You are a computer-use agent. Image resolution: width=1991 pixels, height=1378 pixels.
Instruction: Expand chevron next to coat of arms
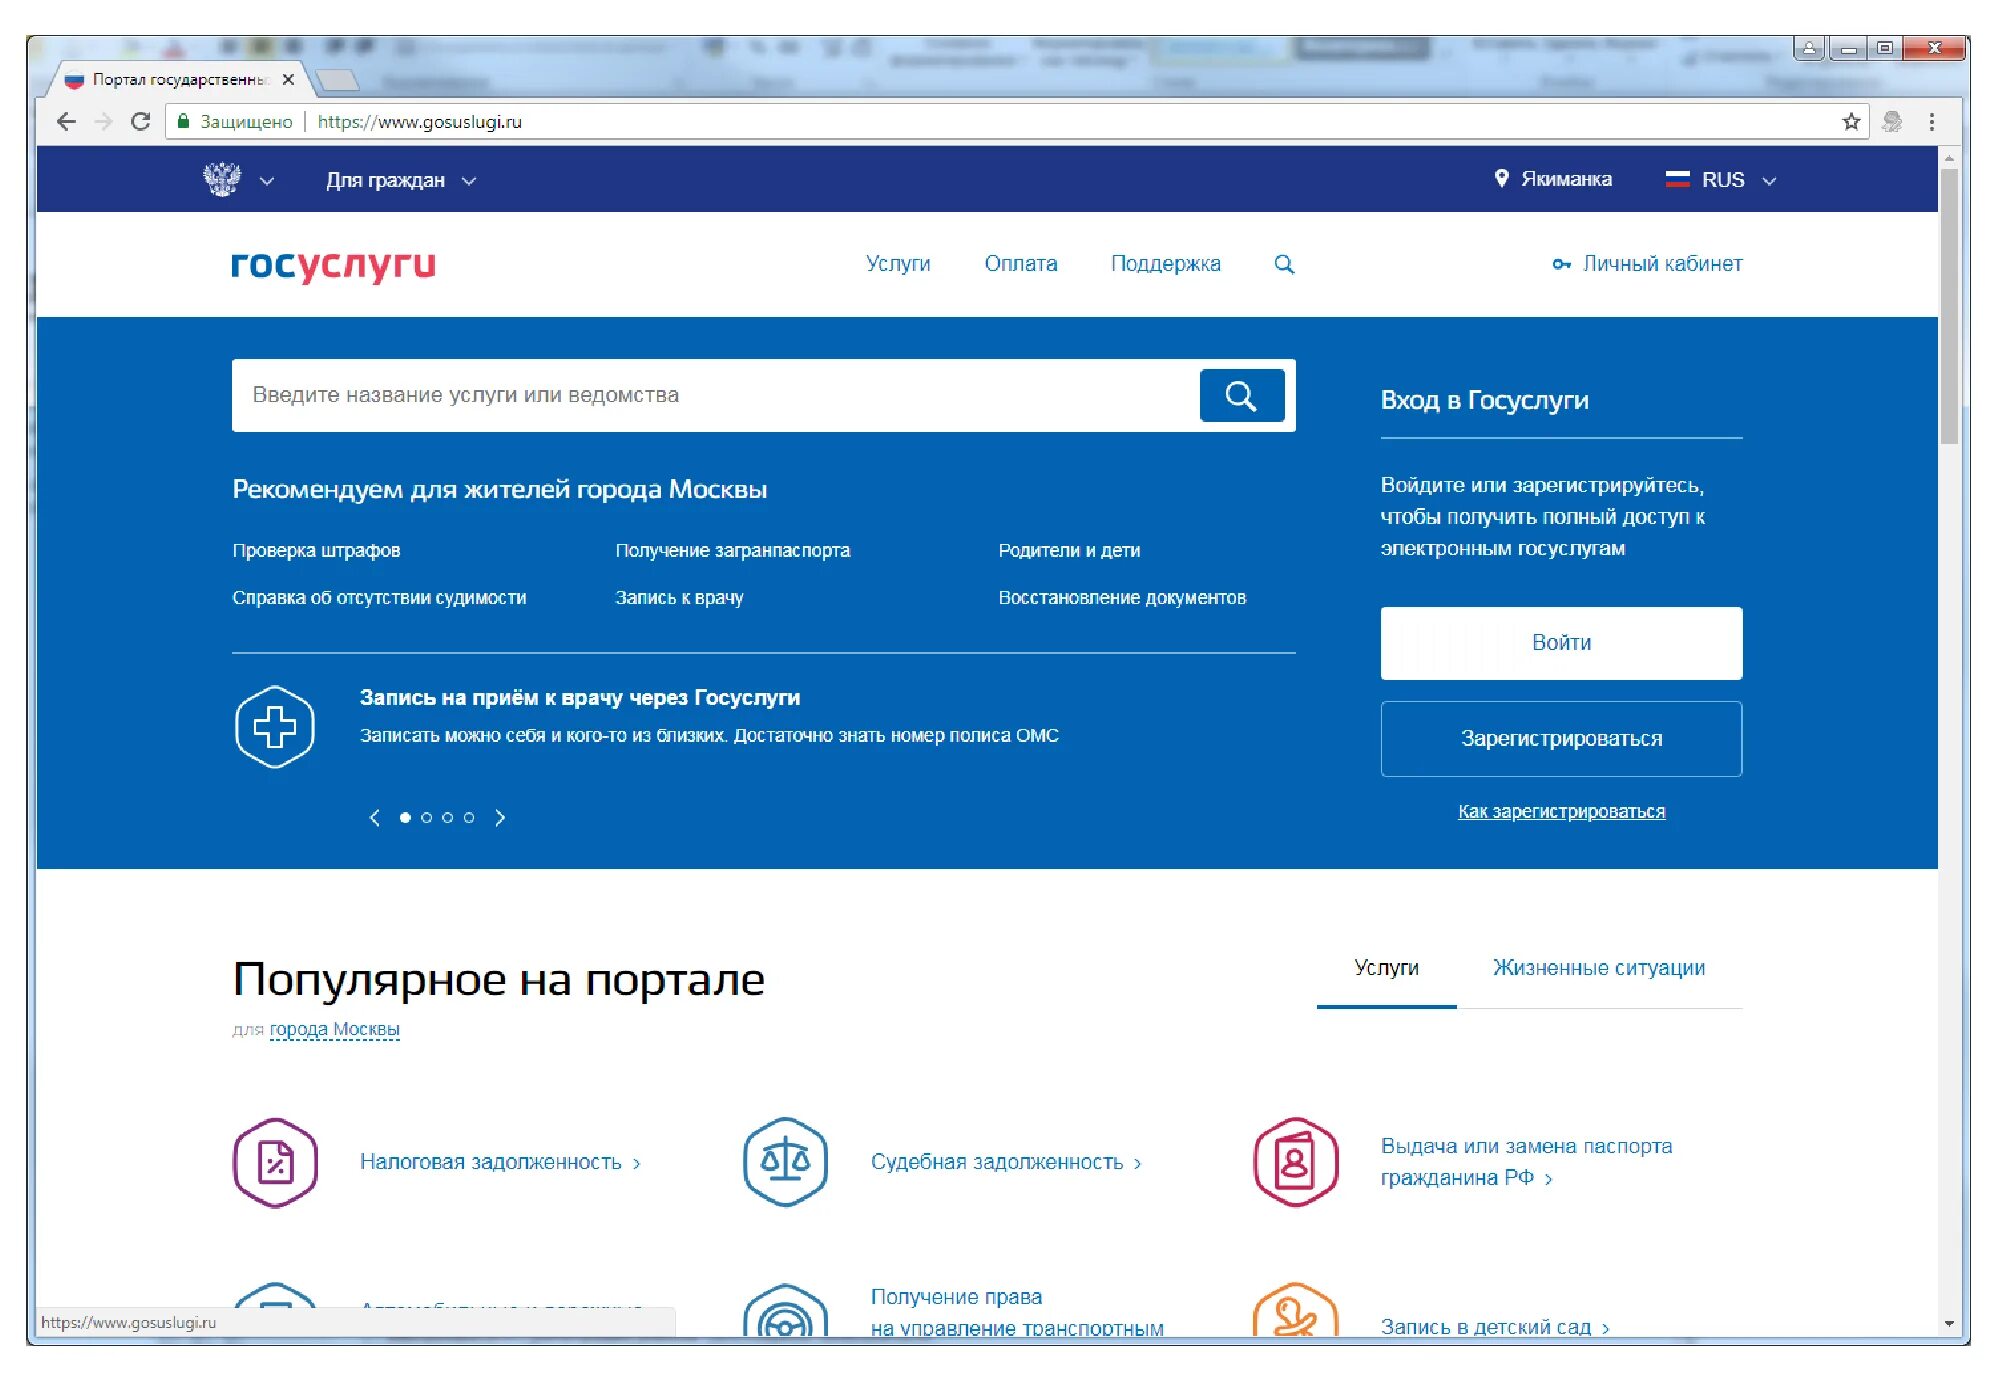click(267, 181)
